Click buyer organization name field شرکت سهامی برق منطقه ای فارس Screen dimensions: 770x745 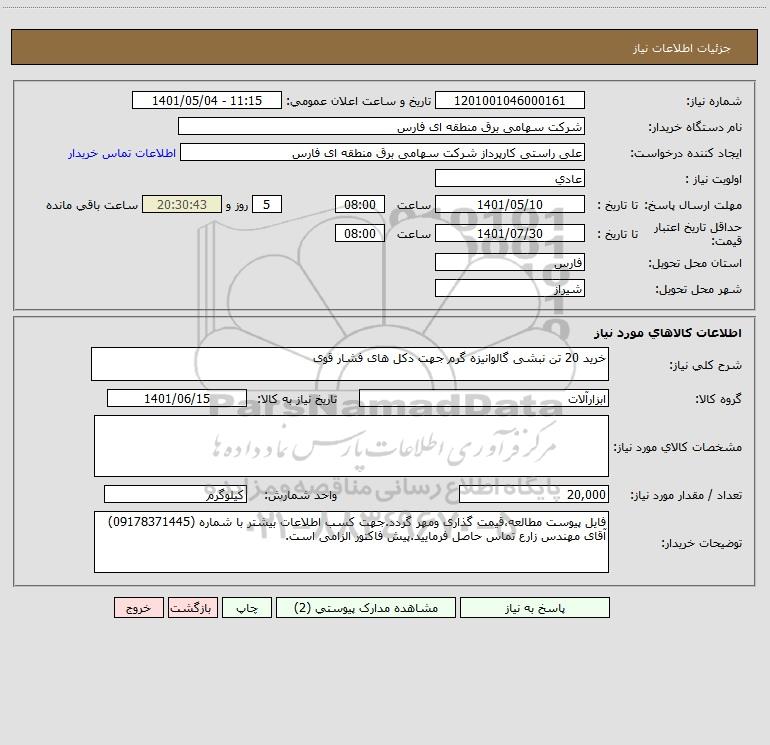pyautogui.click(x=381, y=126)
